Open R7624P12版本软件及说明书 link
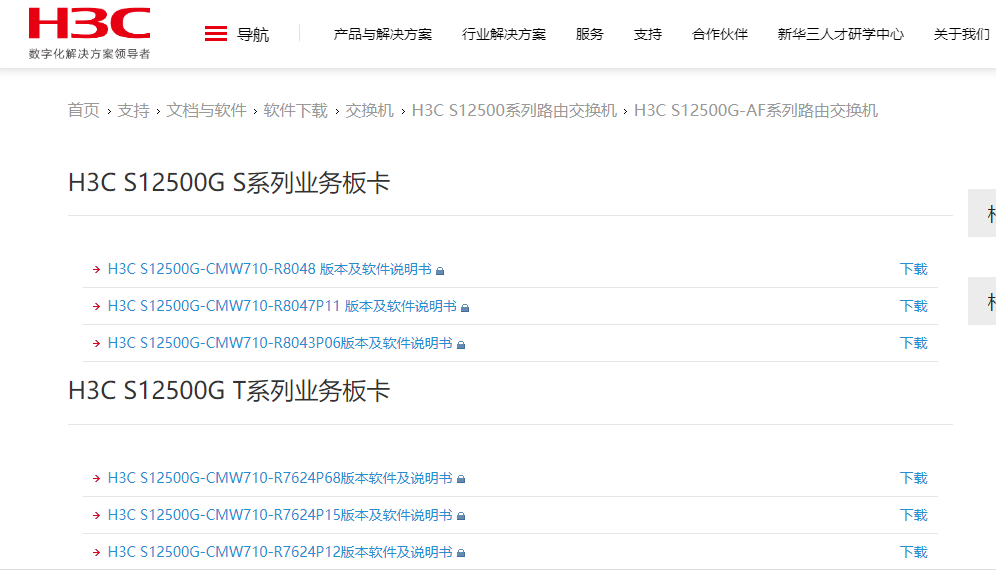Screen dimensions: 996x574 tap(280, 552)
